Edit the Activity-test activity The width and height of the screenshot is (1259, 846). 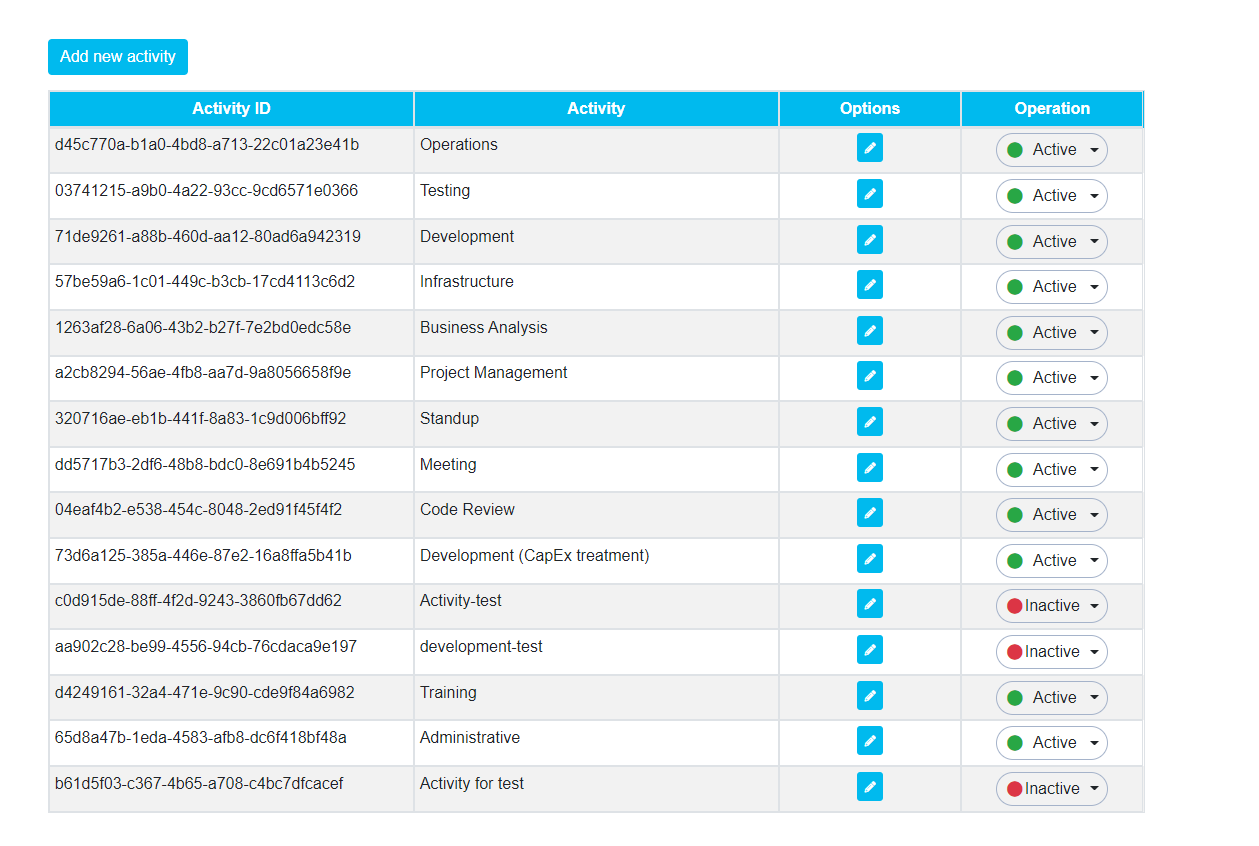click(870, 604)
